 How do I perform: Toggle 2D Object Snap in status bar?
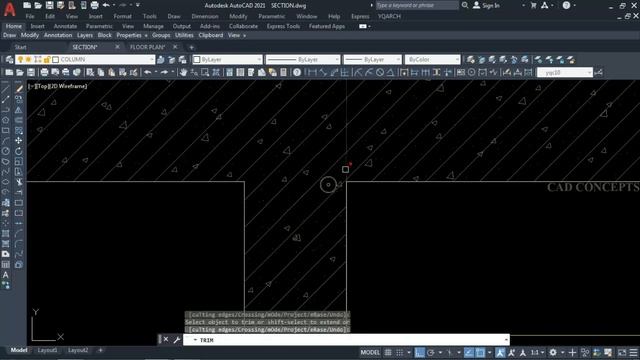(x=480, y=352)
